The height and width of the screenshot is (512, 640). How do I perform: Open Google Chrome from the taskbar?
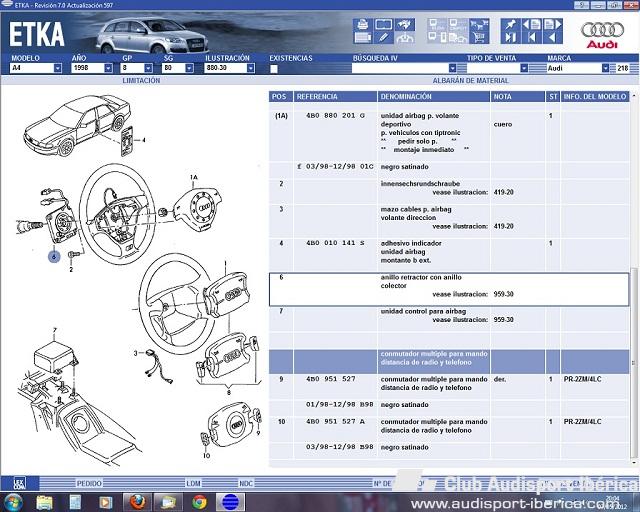[x=199, y=502]
